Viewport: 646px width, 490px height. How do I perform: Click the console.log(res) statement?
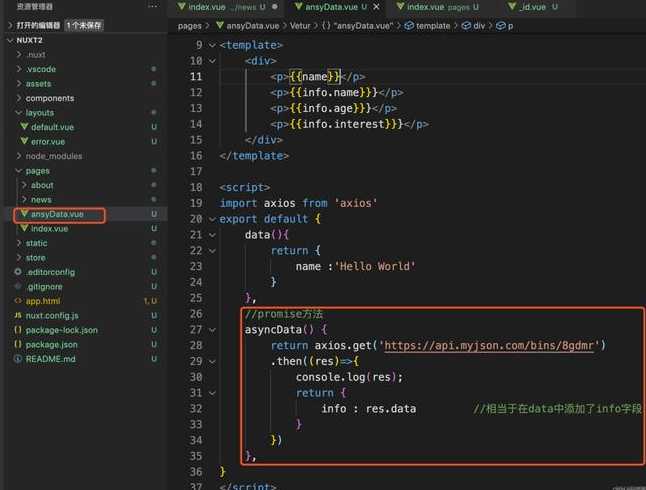tap(349, 377)
